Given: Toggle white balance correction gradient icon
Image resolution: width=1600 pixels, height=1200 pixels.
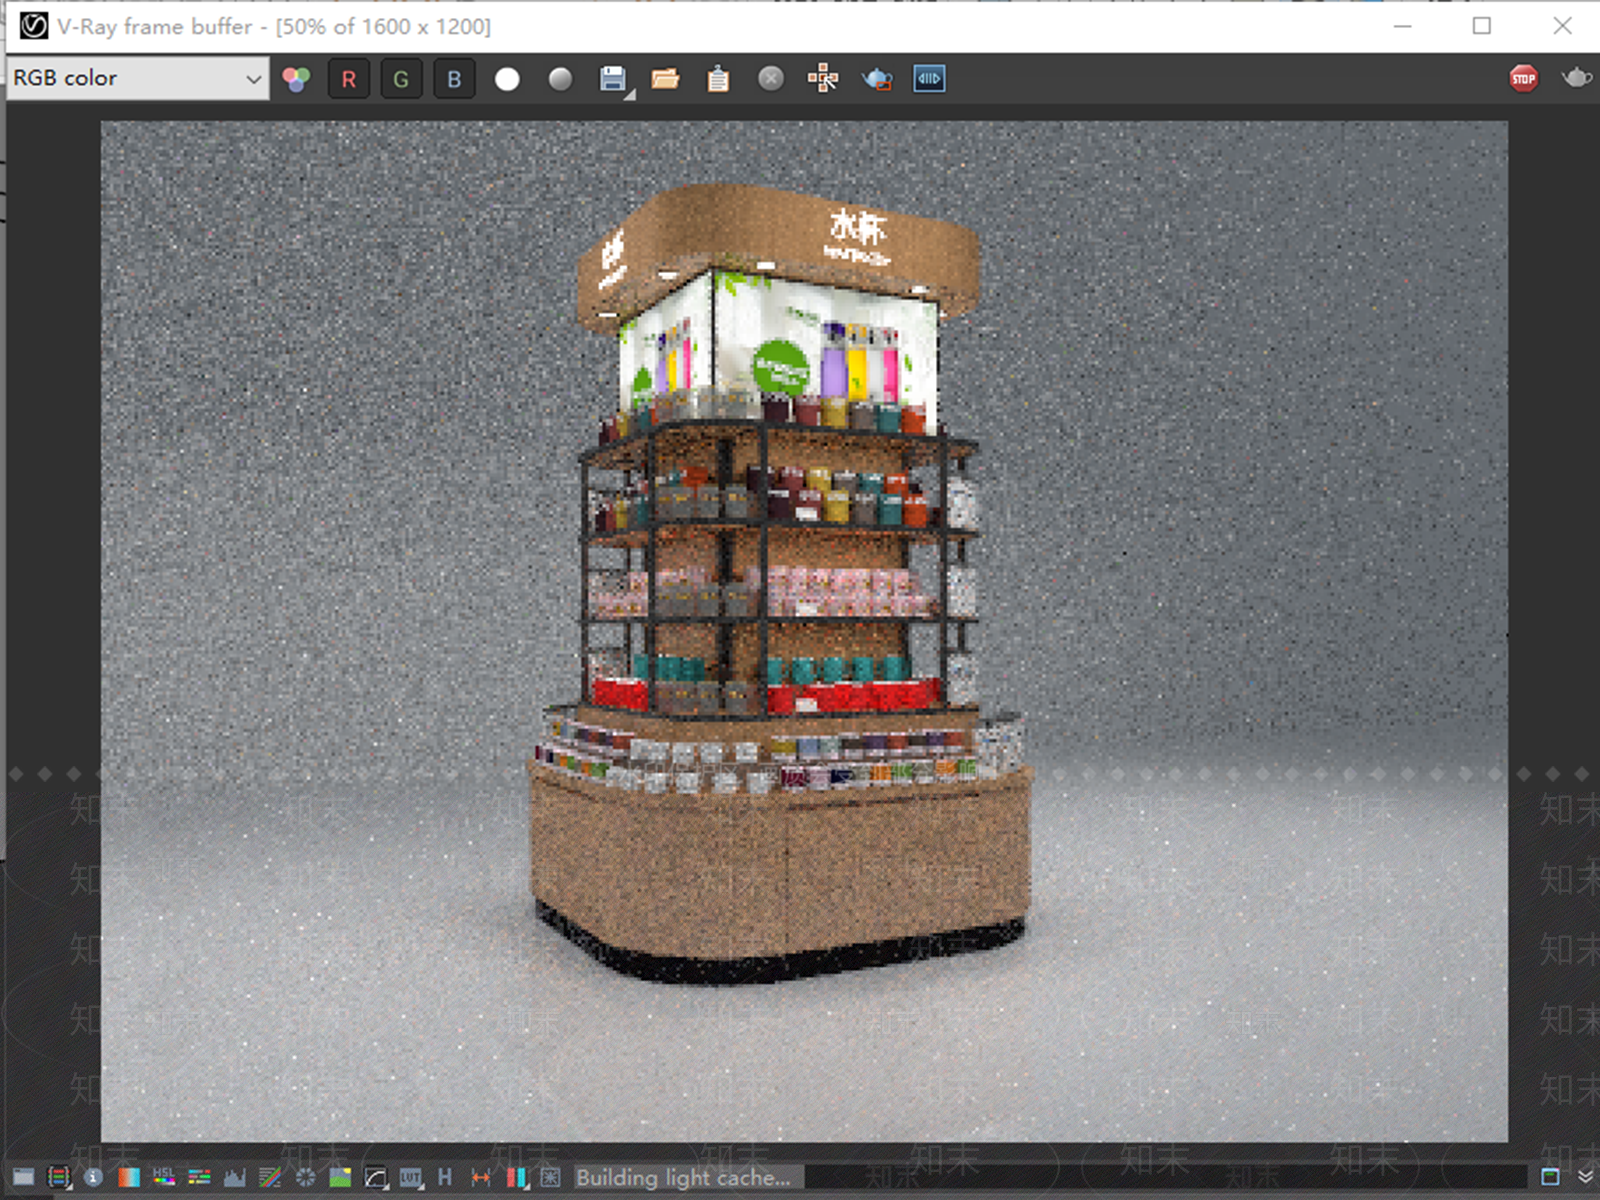Looking at the screenshot, I should [x=129, y=1177].
